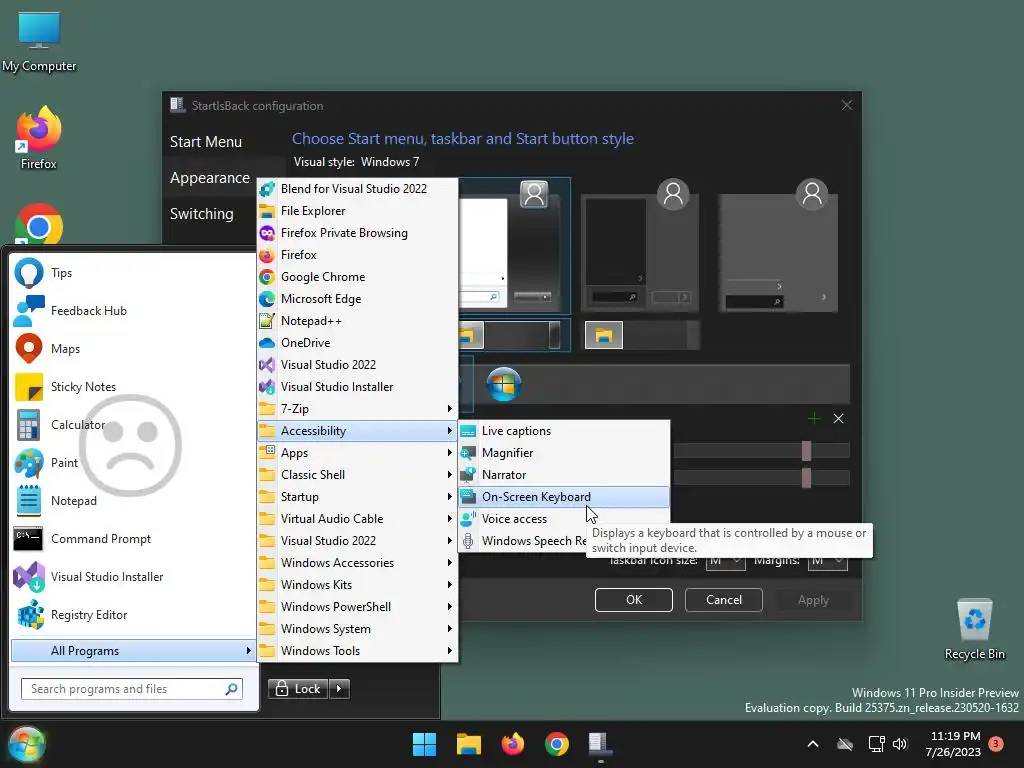
Task: Click the Cancel button in StartIsBack configuration
Action: [x=724, y=600]
